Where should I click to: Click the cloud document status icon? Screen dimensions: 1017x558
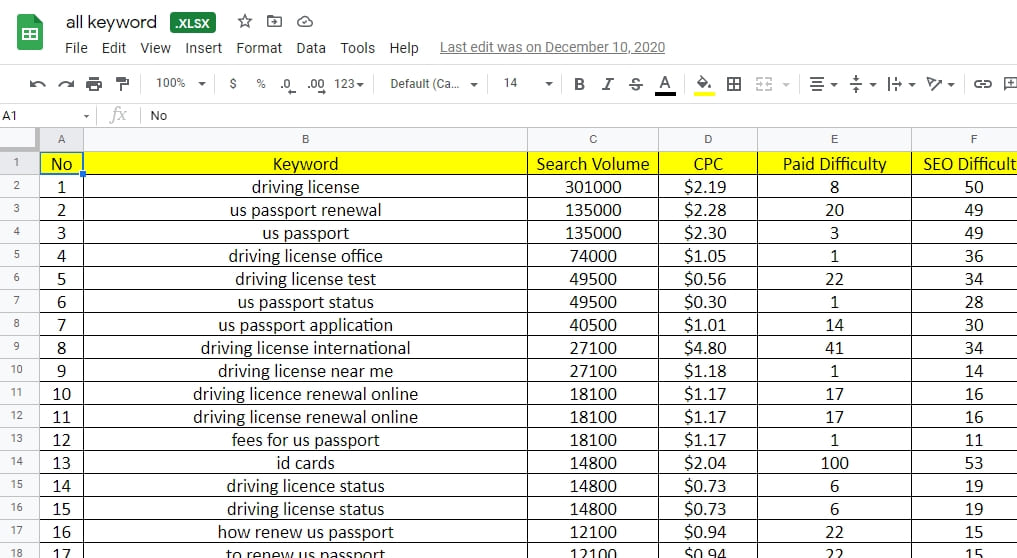point(306,21)
